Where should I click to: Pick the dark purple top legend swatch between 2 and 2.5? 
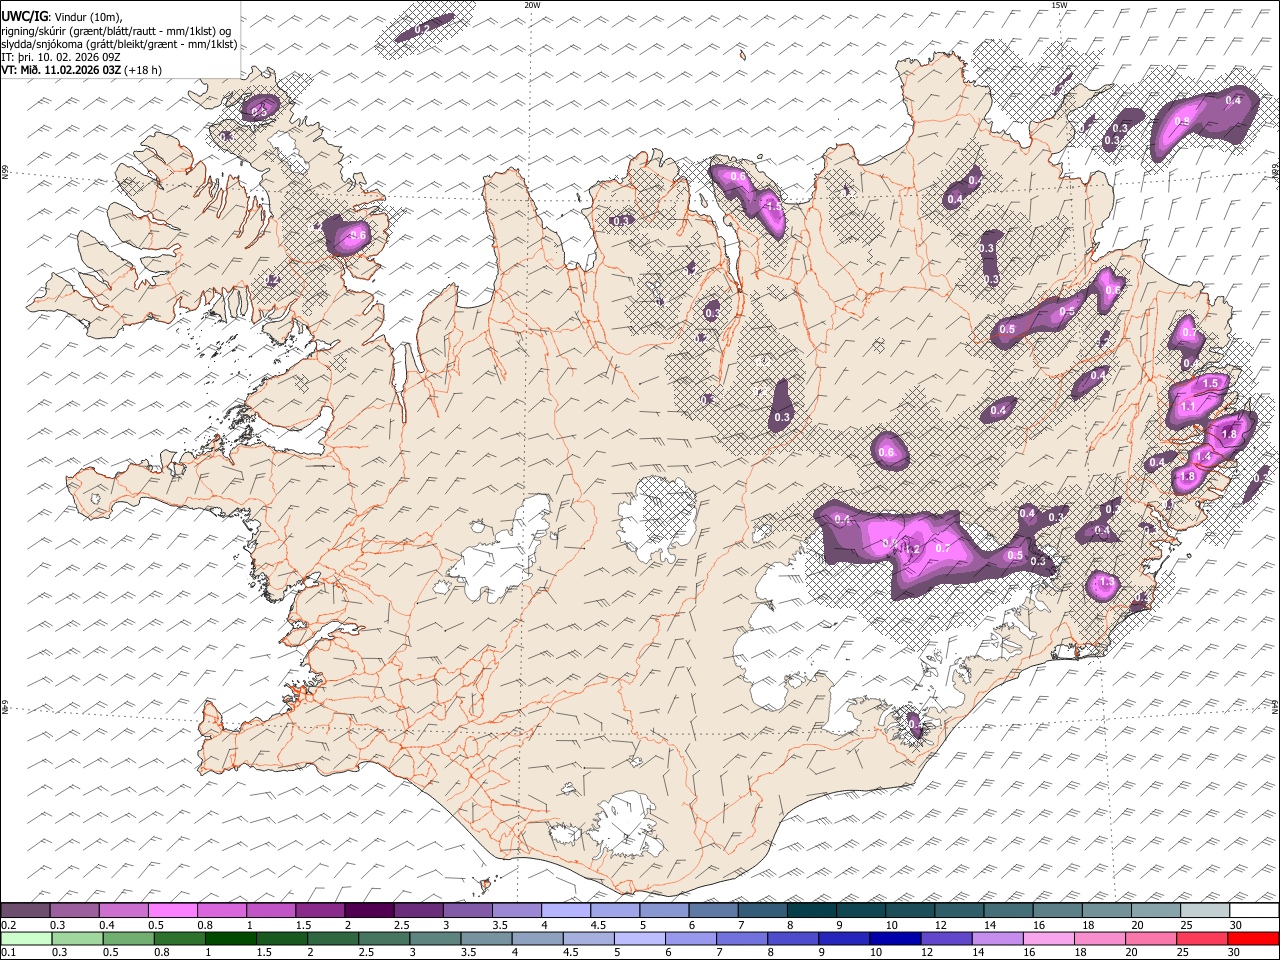click(x=368, y=911)
